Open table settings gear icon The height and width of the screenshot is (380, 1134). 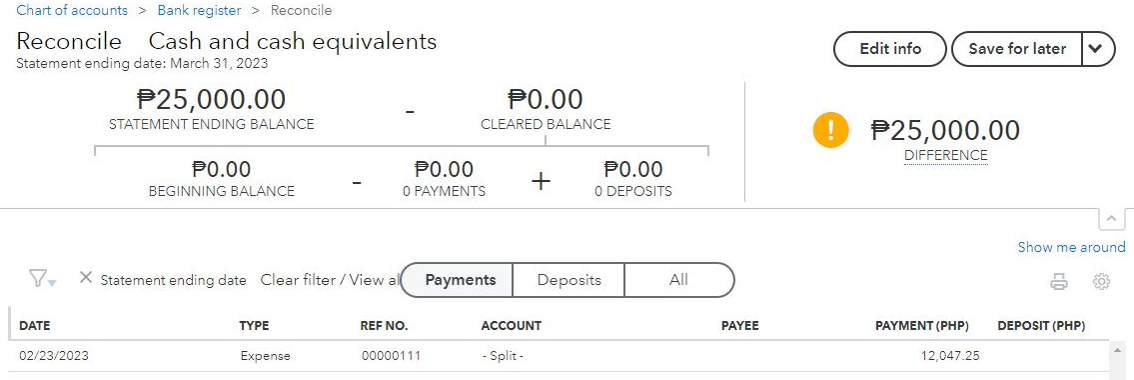tap(1101, 282)
